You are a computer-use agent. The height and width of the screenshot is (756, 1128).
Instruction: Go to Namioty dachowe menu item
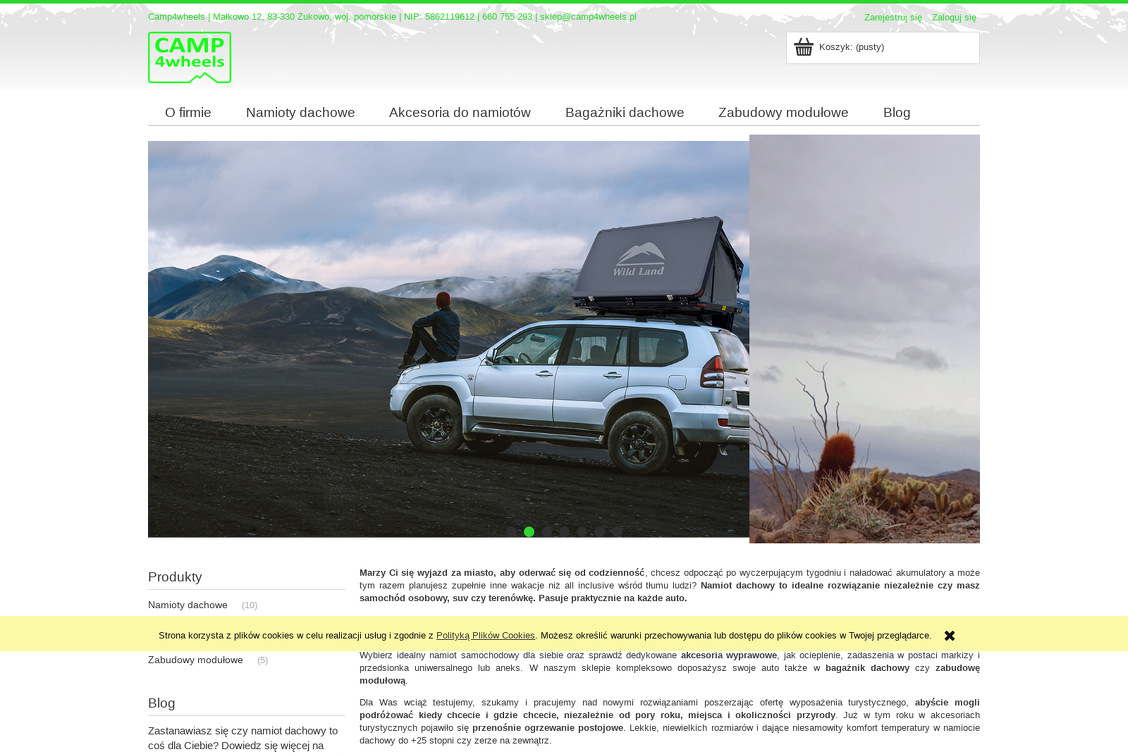300,112
